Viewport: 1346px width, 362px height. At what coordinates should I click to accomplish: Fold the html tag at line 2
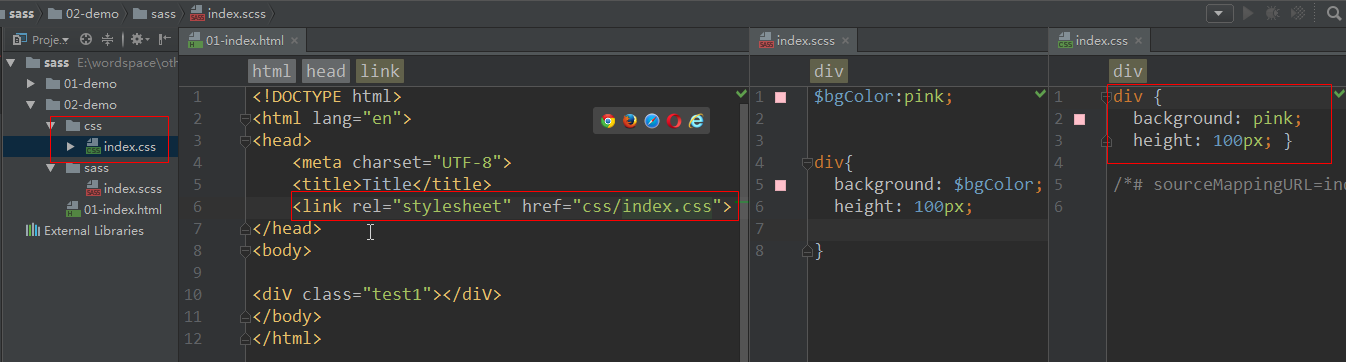(x=246, y=119)
